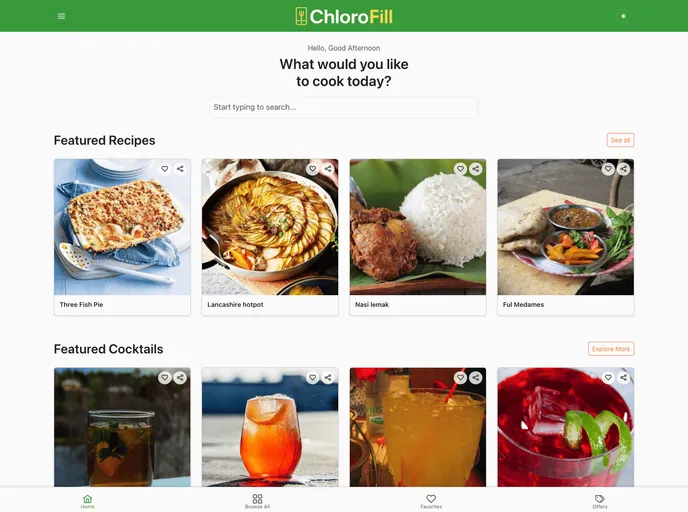Click heart icon on Nasi lemak card
Screen dimensions: 688x512
pyautogui.click(x=460, y=169)
